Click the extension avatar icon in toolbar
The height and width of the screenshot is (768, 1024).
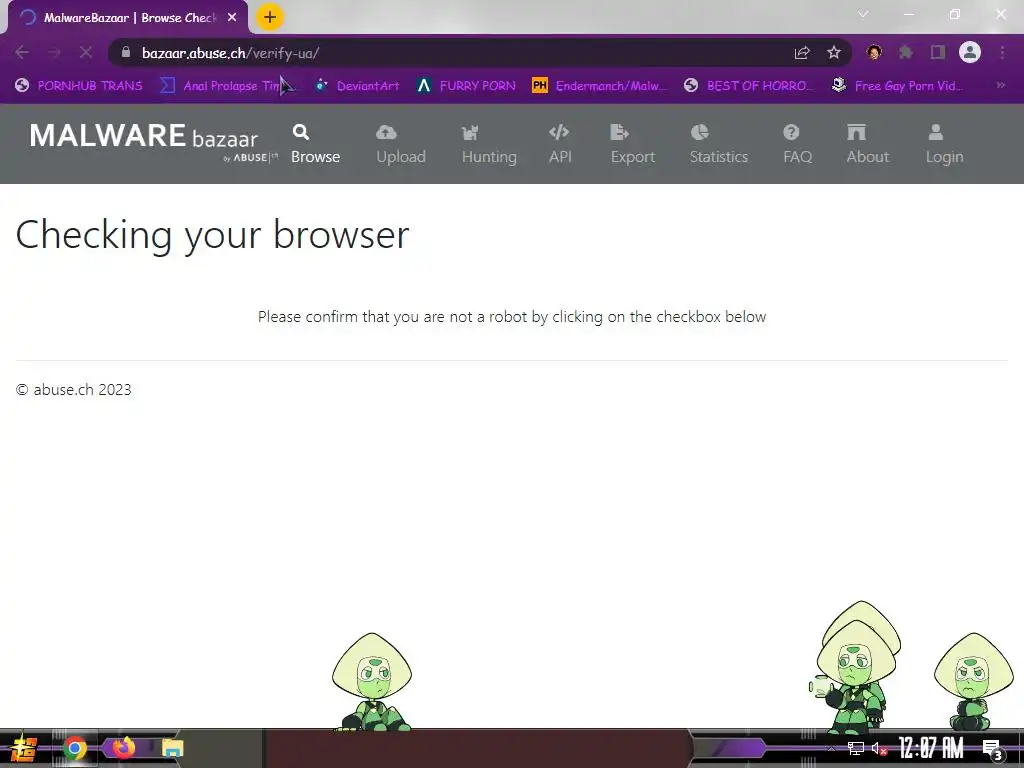point(874,52)
